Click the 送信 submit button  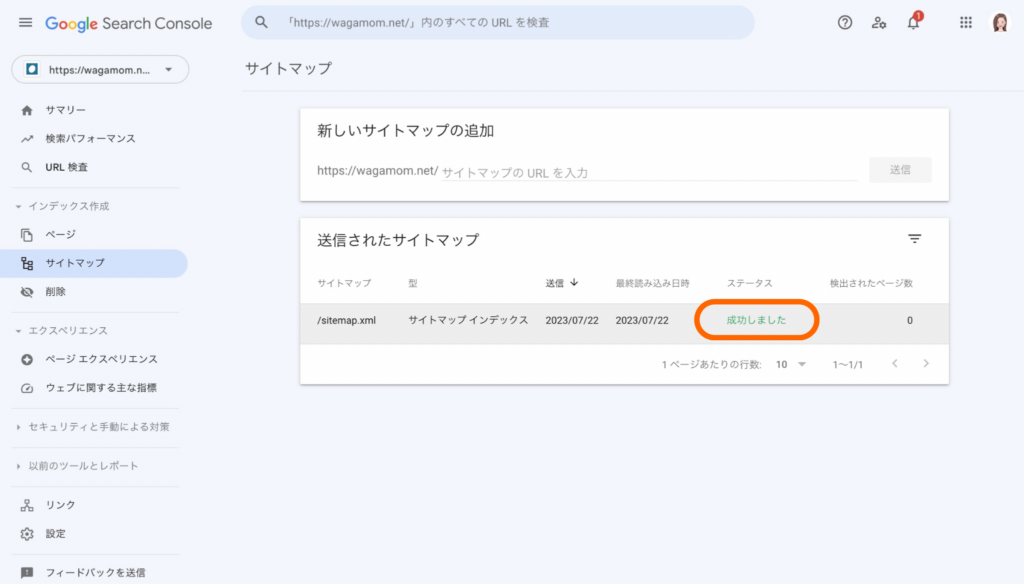coord(900,170)
